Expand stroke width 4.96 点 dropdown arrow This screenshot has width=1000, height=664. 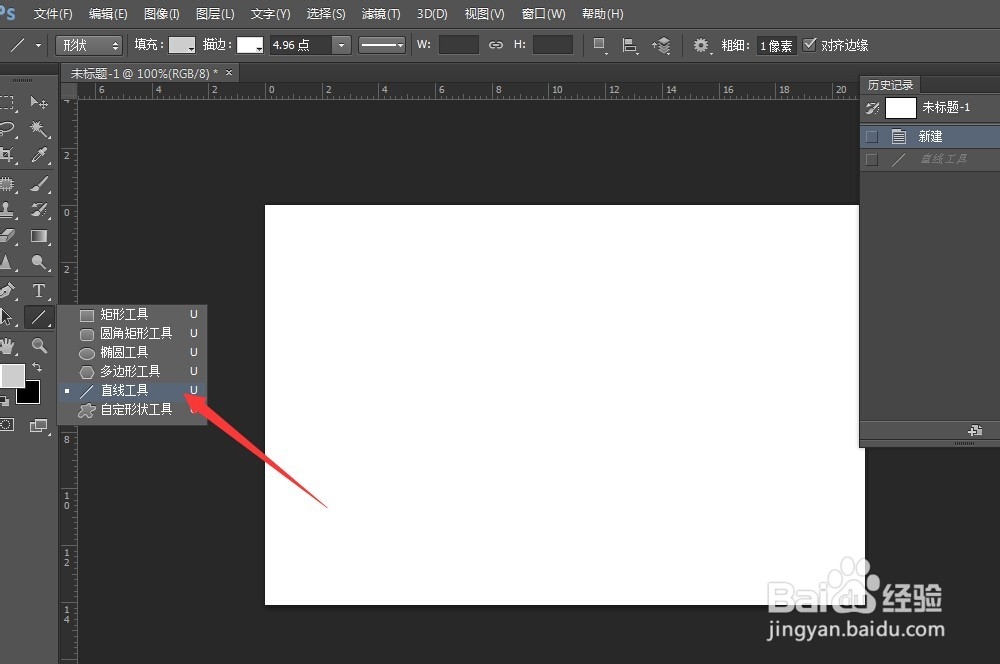pyautogui.click(x=342, y=45)
